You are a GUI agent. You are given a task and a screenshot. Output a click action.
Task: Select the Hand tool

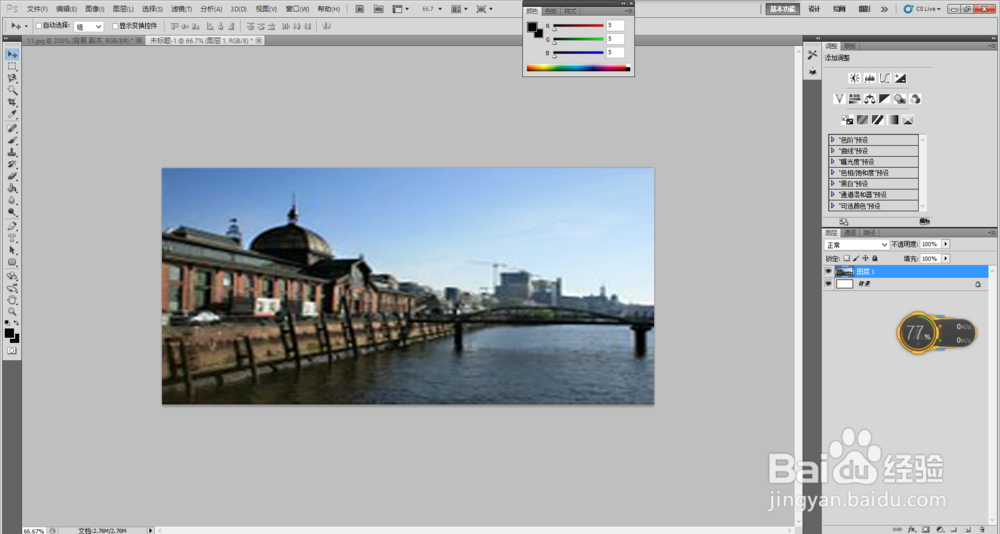(12, 300)
